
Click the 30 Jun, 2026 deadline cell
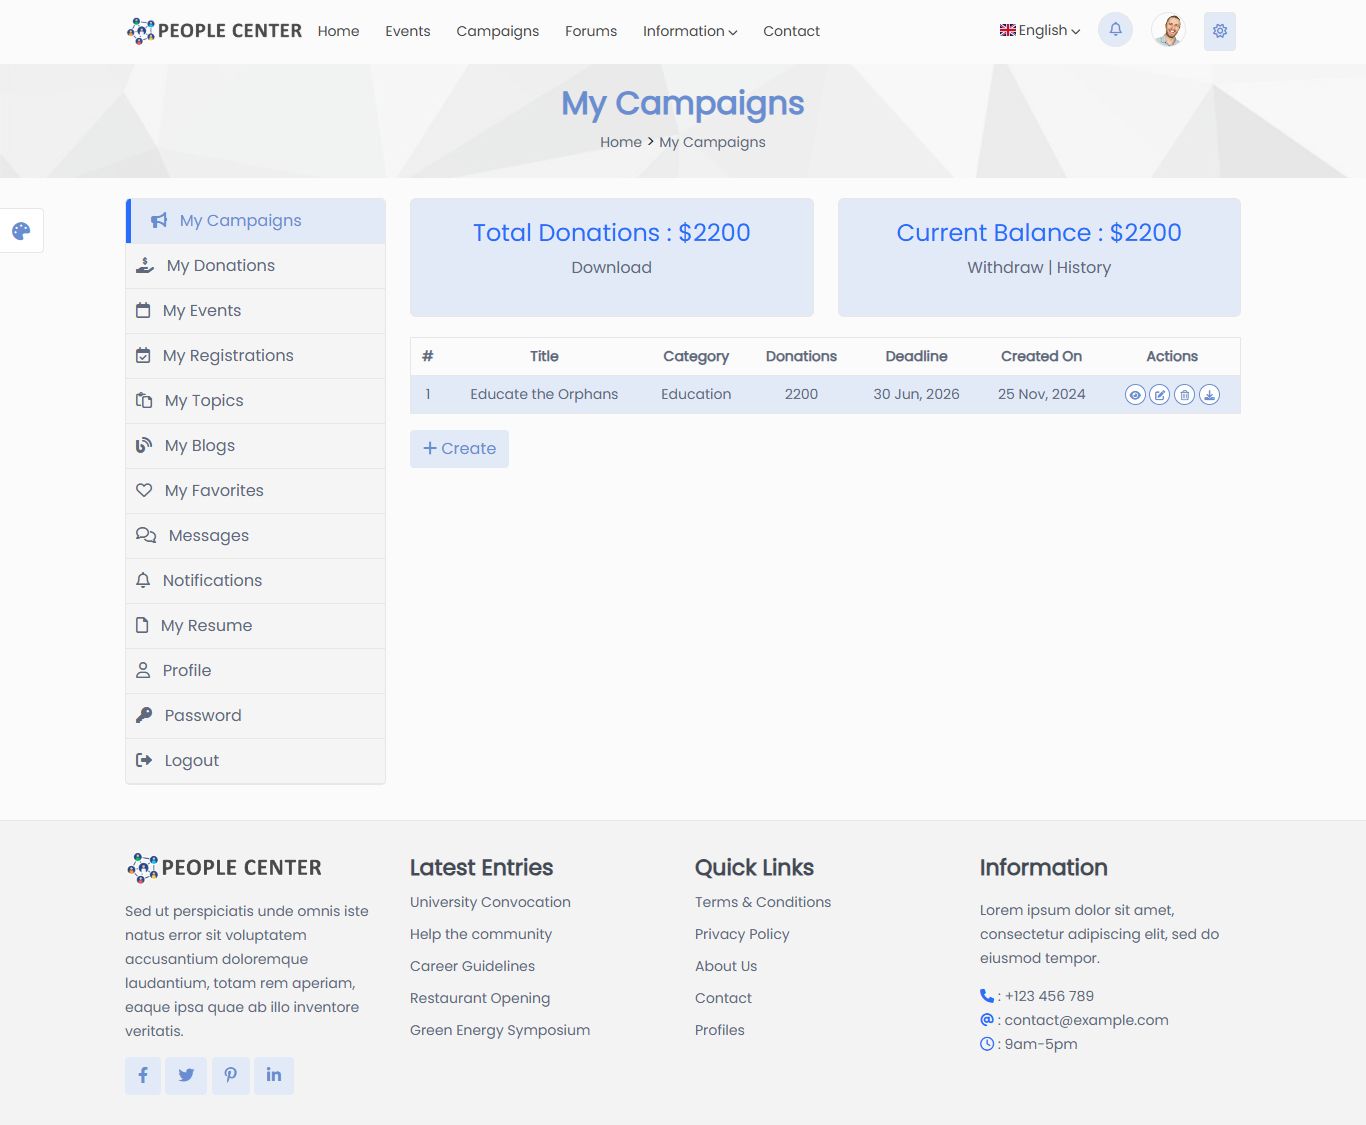tap(916, 394)
